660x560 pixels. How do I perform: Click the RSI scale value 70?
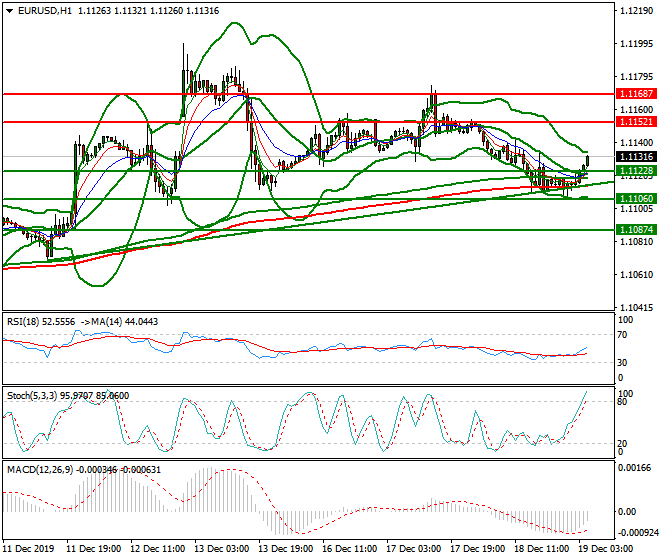622,335
